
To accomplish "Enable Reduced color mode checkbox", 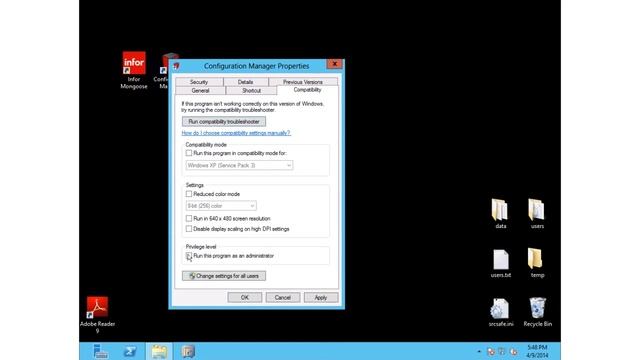I will click(189, 194).
